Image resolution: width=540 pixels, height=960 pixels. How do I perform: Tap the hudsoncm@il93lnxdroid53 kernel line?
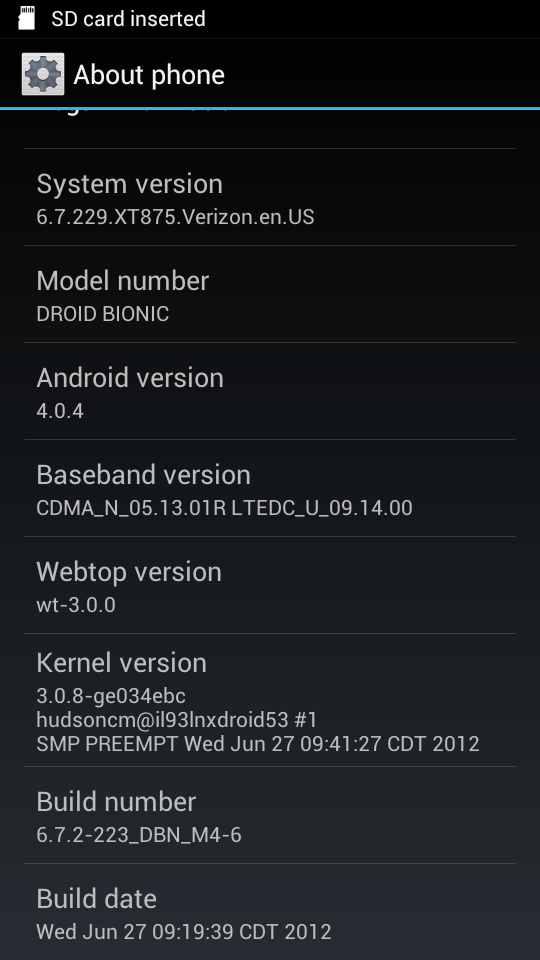[177, 719]
